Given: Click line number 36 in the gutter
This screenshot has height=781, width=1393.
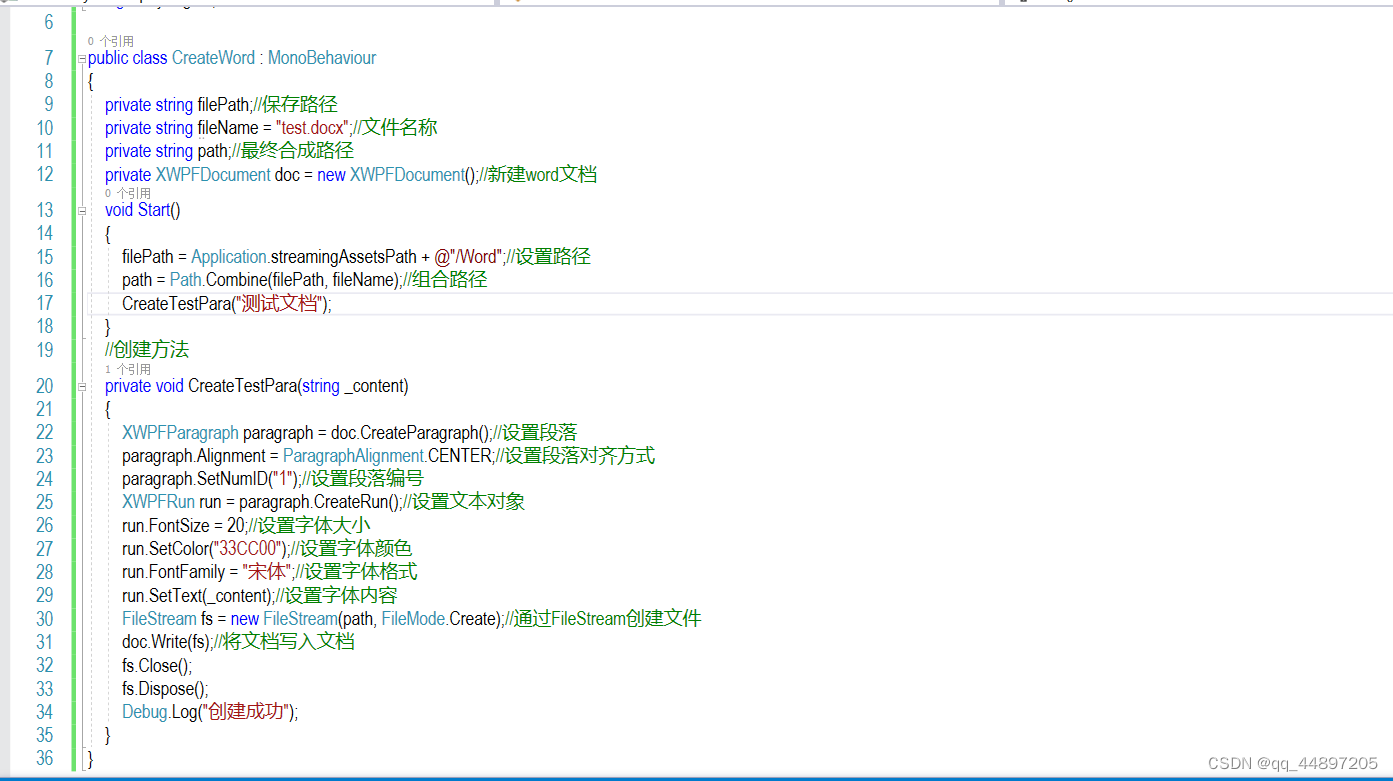Looking at the screenshot, I should [44, 759].
